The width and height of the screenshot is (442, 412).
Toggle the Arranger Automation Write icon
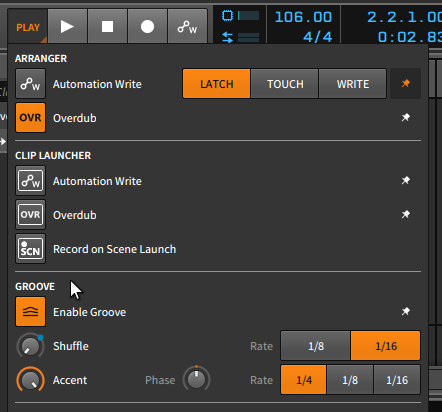pyautogui.click(x=30, y=84)
